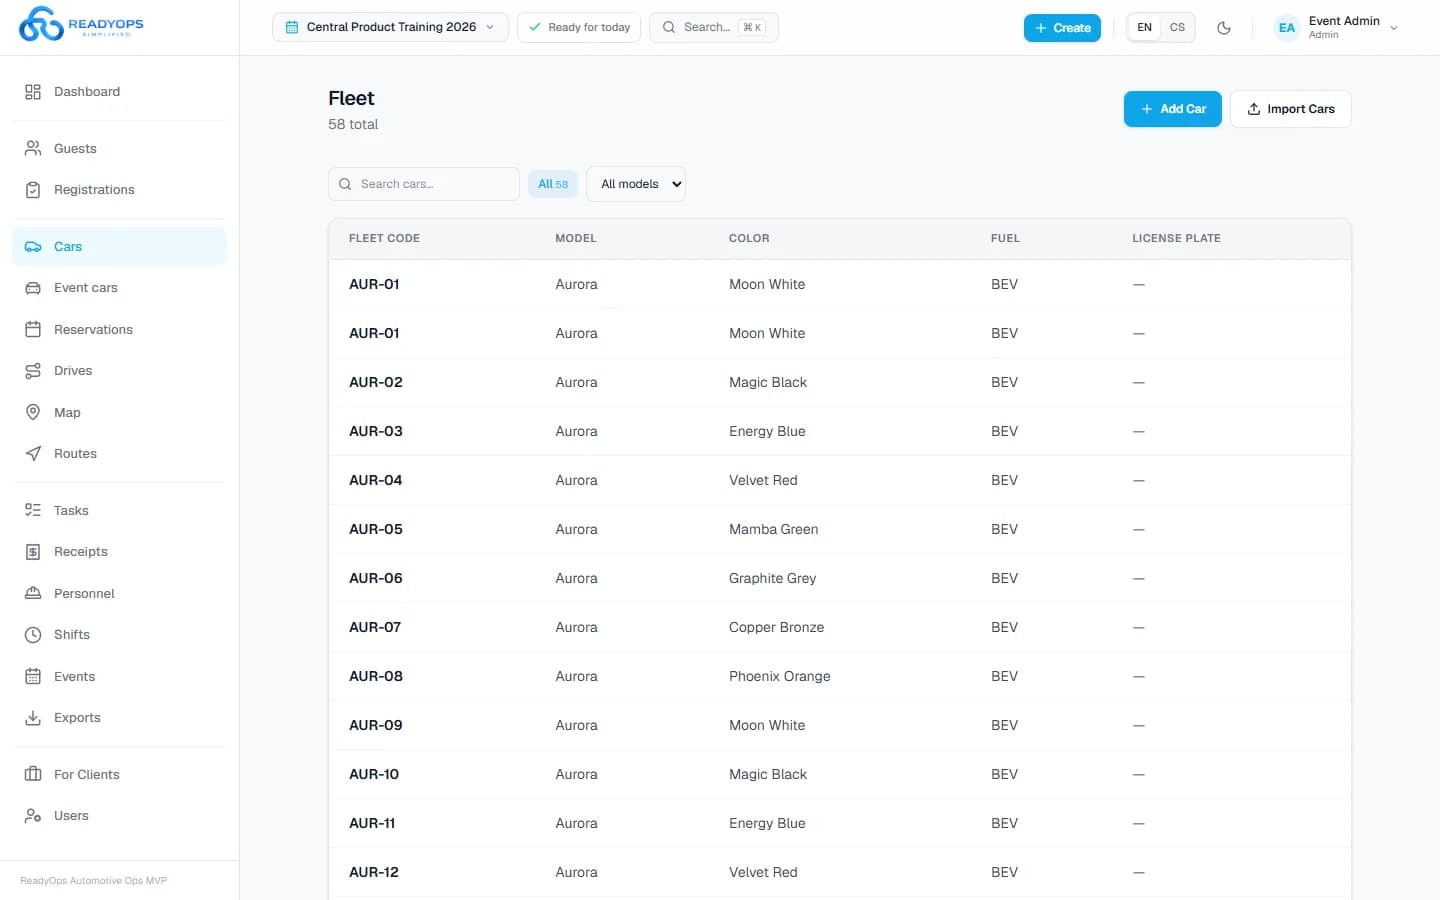The height and width of the screenshot is (900, 1440).
Task: Open the Shifts menu item
Action: [119, 635]
